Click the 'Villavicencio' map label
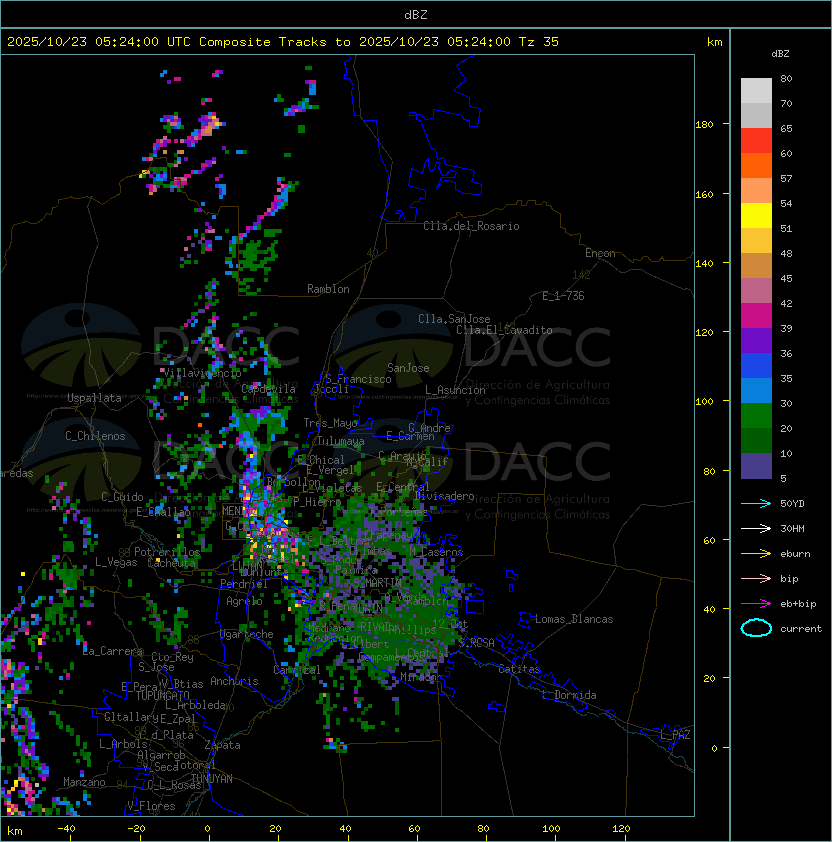The width and height of the screenshot is (832, 842). (202, 373)
